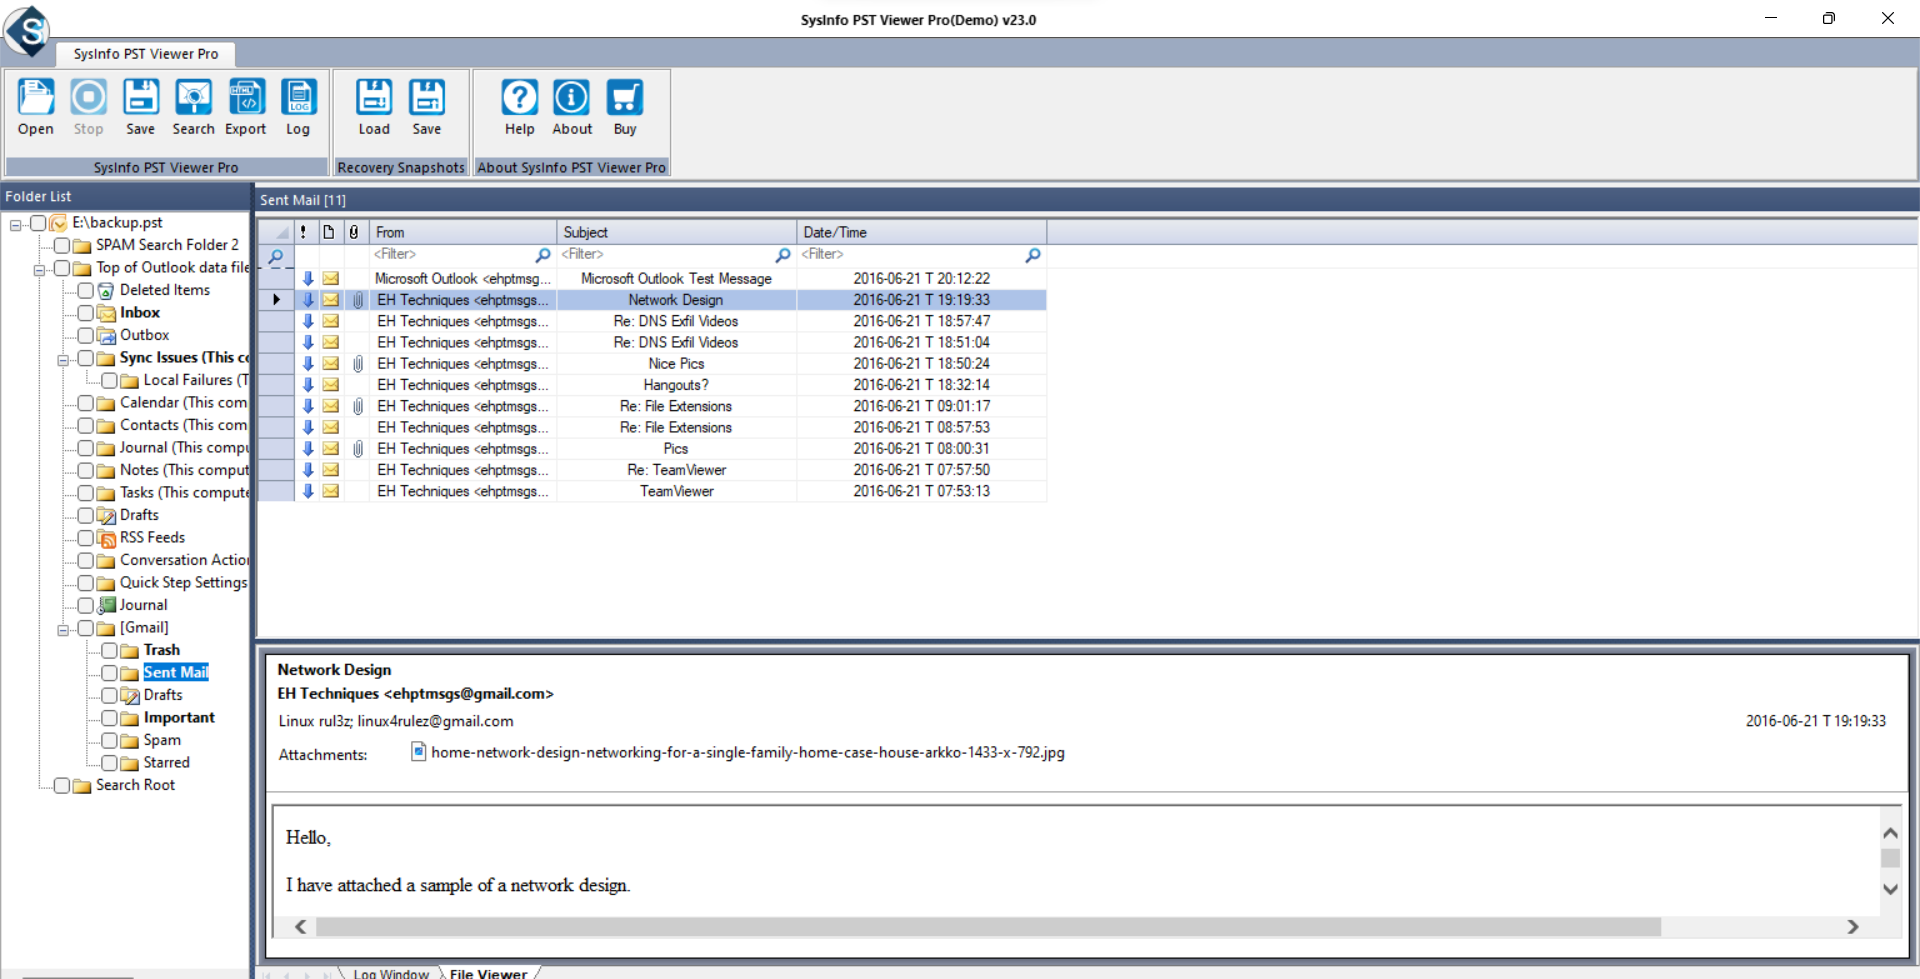Click the item type document column header
The image size is (1920, 979).
coord(328,232)
